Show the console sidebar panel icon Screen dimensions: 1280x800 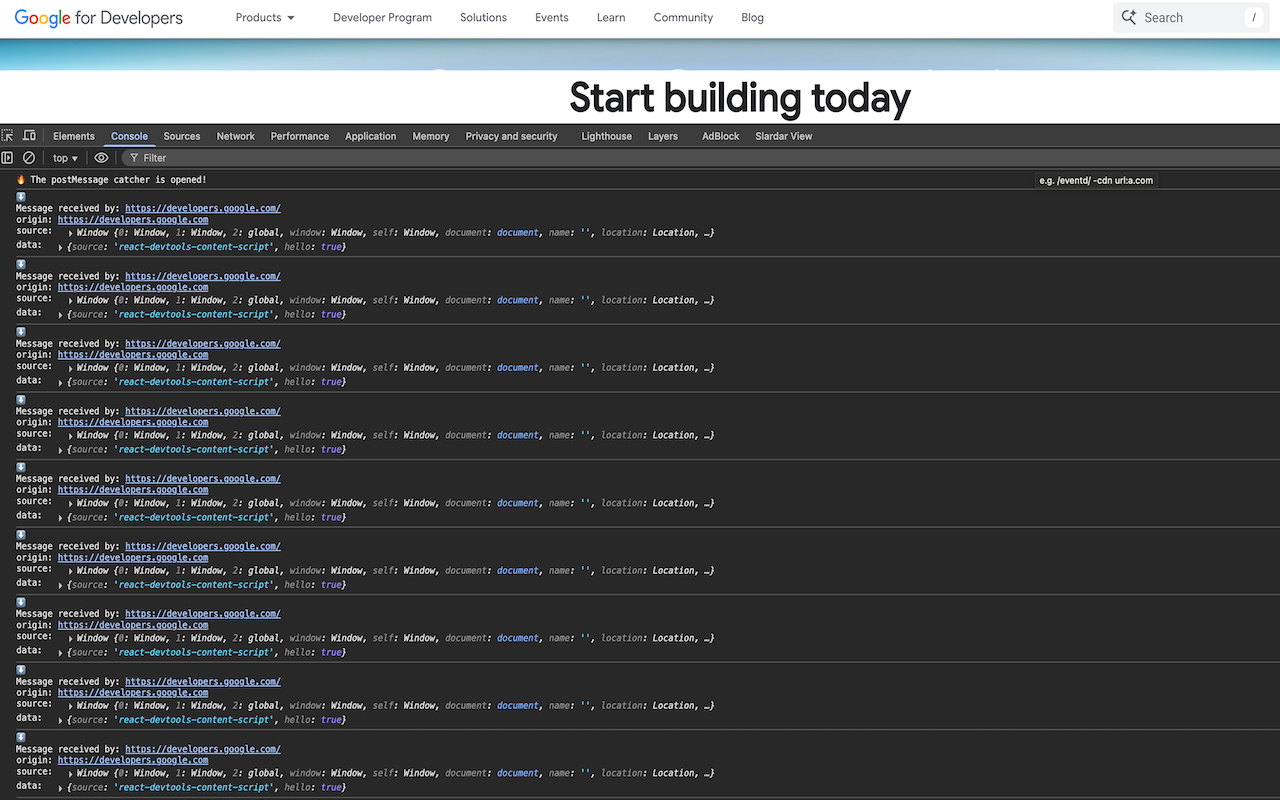[8, 158]
